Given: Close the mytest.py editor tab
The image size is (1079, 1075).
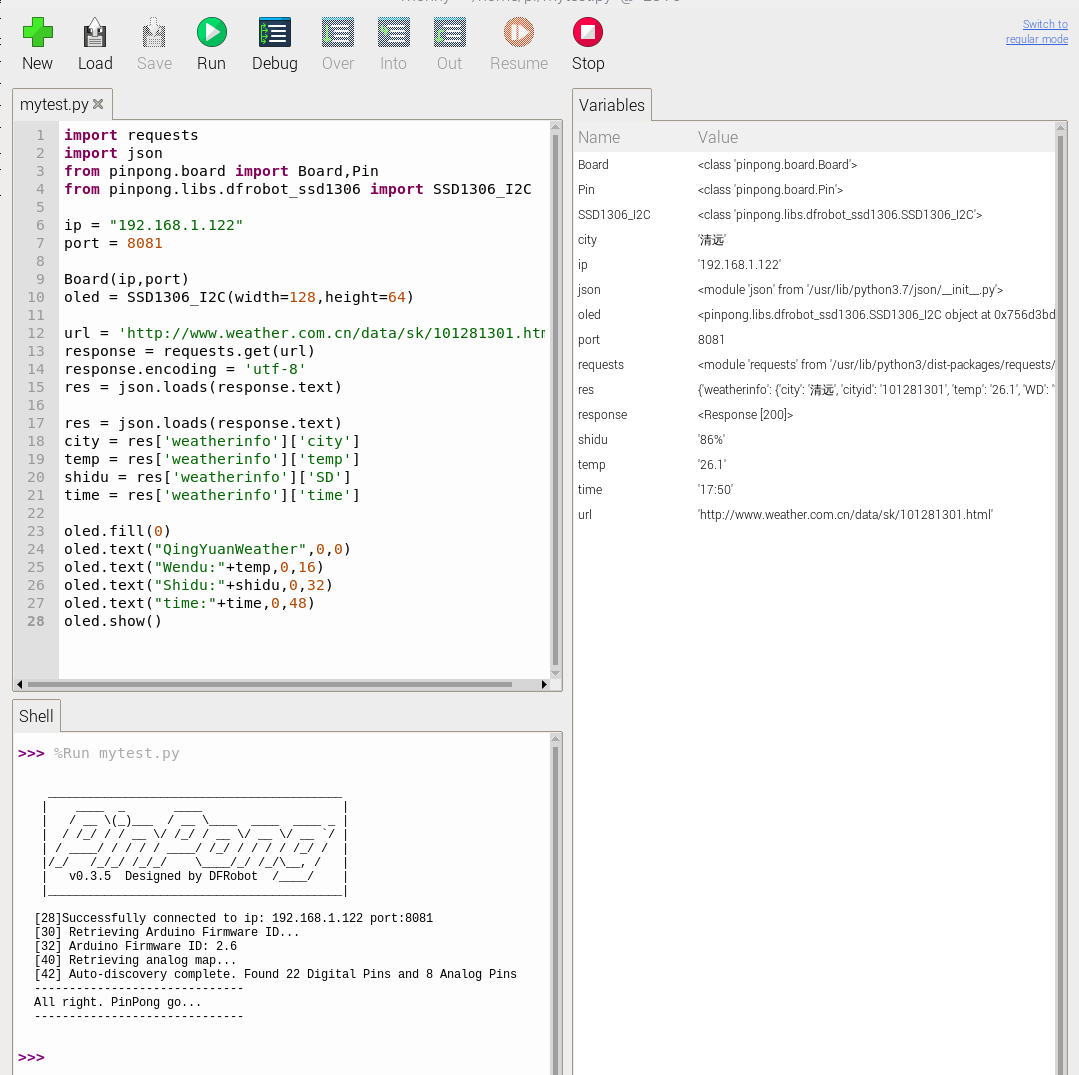Looking at the screenshot, I should (x=98, y=104).
